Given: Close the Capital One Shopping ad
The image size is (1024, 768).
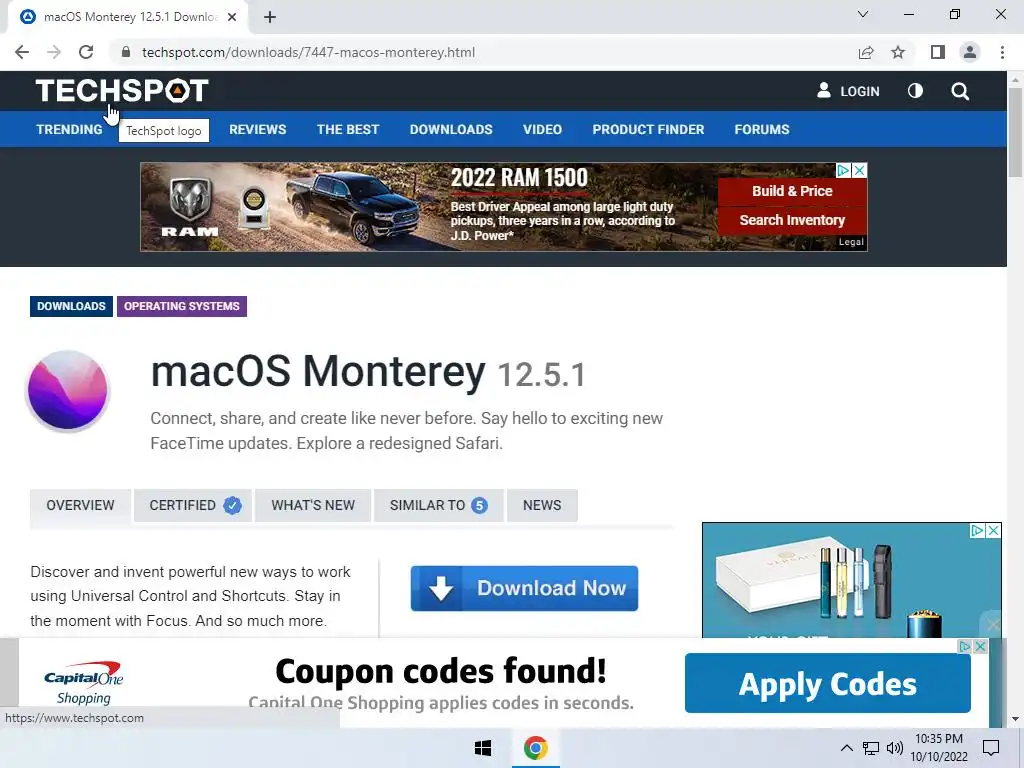Looking at the screenshot, I should (x=980, y=647).
